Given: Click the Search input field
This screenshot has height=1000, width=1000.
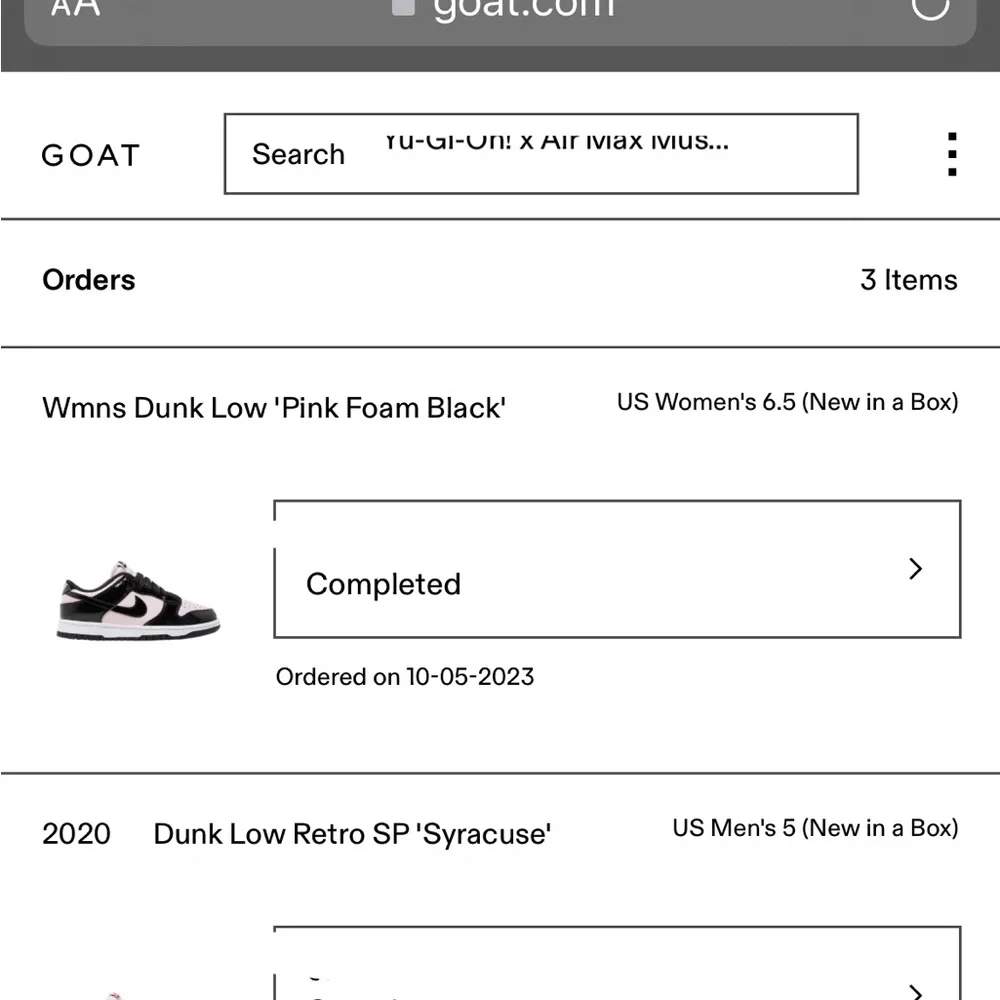Looking at the screenshot, I should (540, 154).
